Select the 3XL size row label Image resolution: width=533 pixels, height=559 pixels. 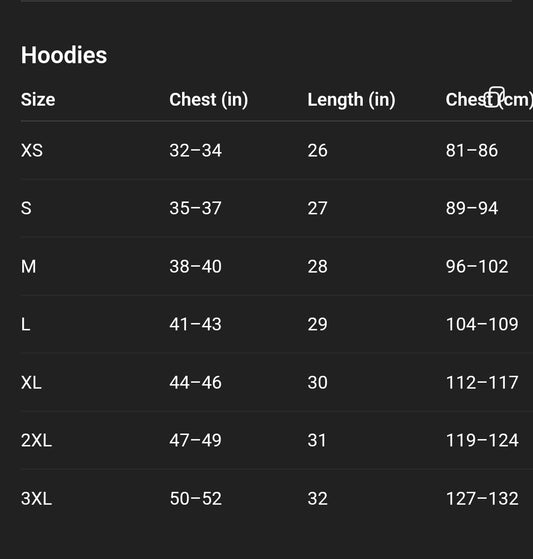(36, 498)
